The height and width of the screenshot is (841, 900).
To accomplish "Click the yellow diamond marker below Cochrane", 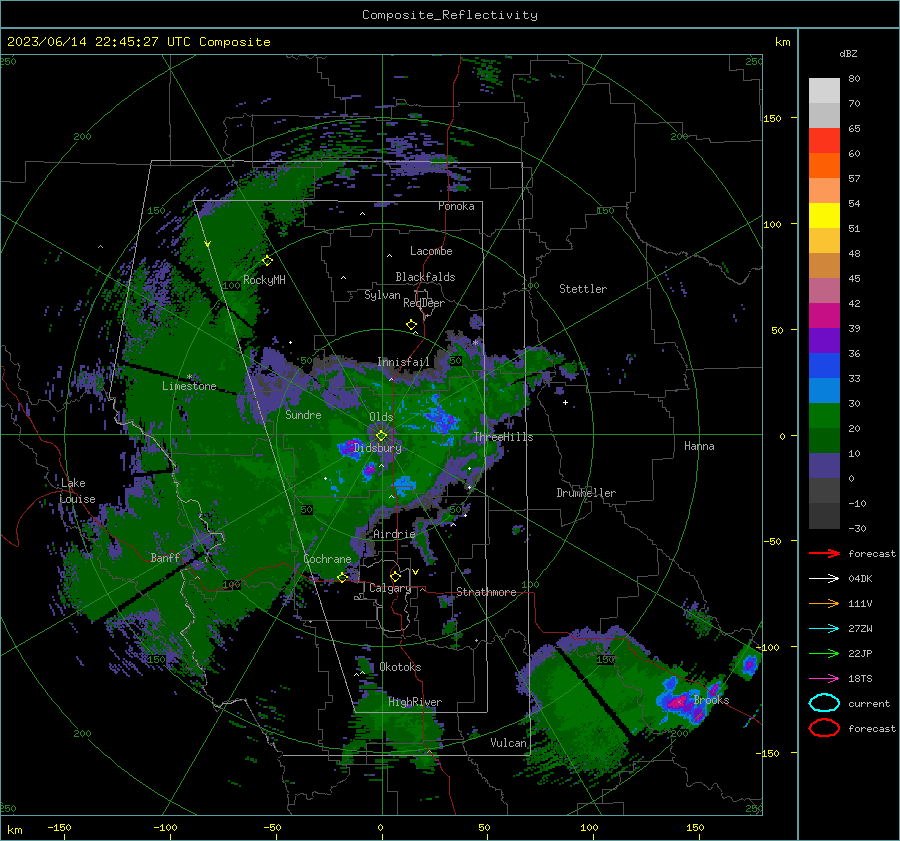I will (343, 577).
